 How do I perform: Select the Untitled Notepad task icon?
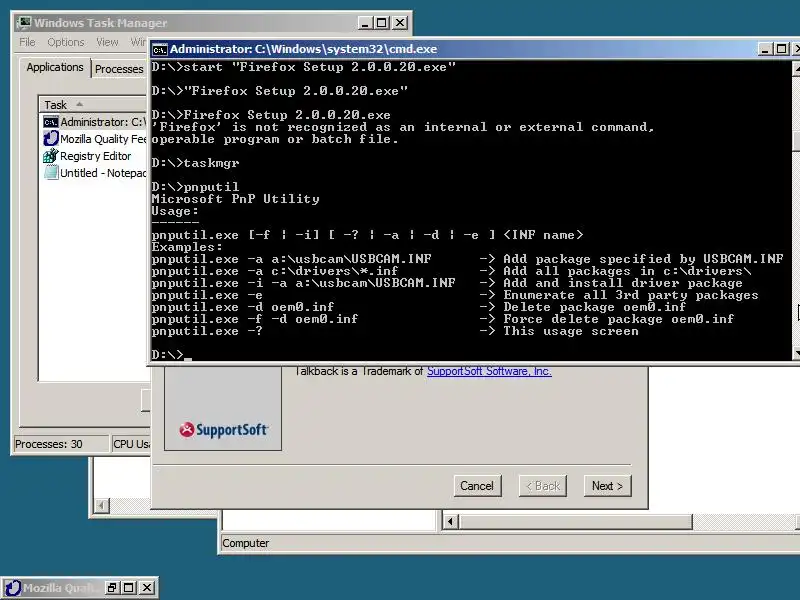(51, 172)
